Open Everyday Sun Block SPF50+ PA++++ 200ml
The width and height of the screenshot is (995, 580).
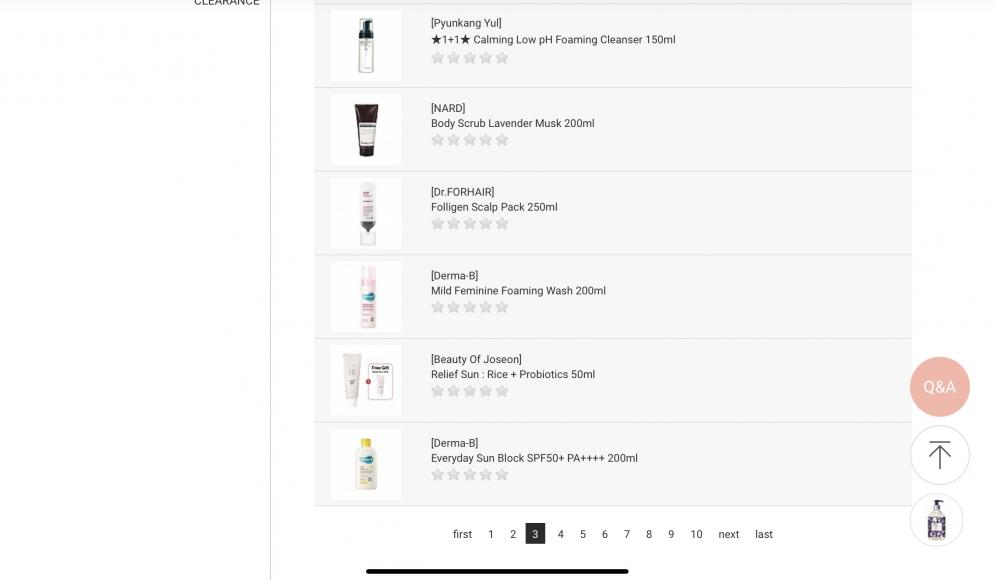534,458
